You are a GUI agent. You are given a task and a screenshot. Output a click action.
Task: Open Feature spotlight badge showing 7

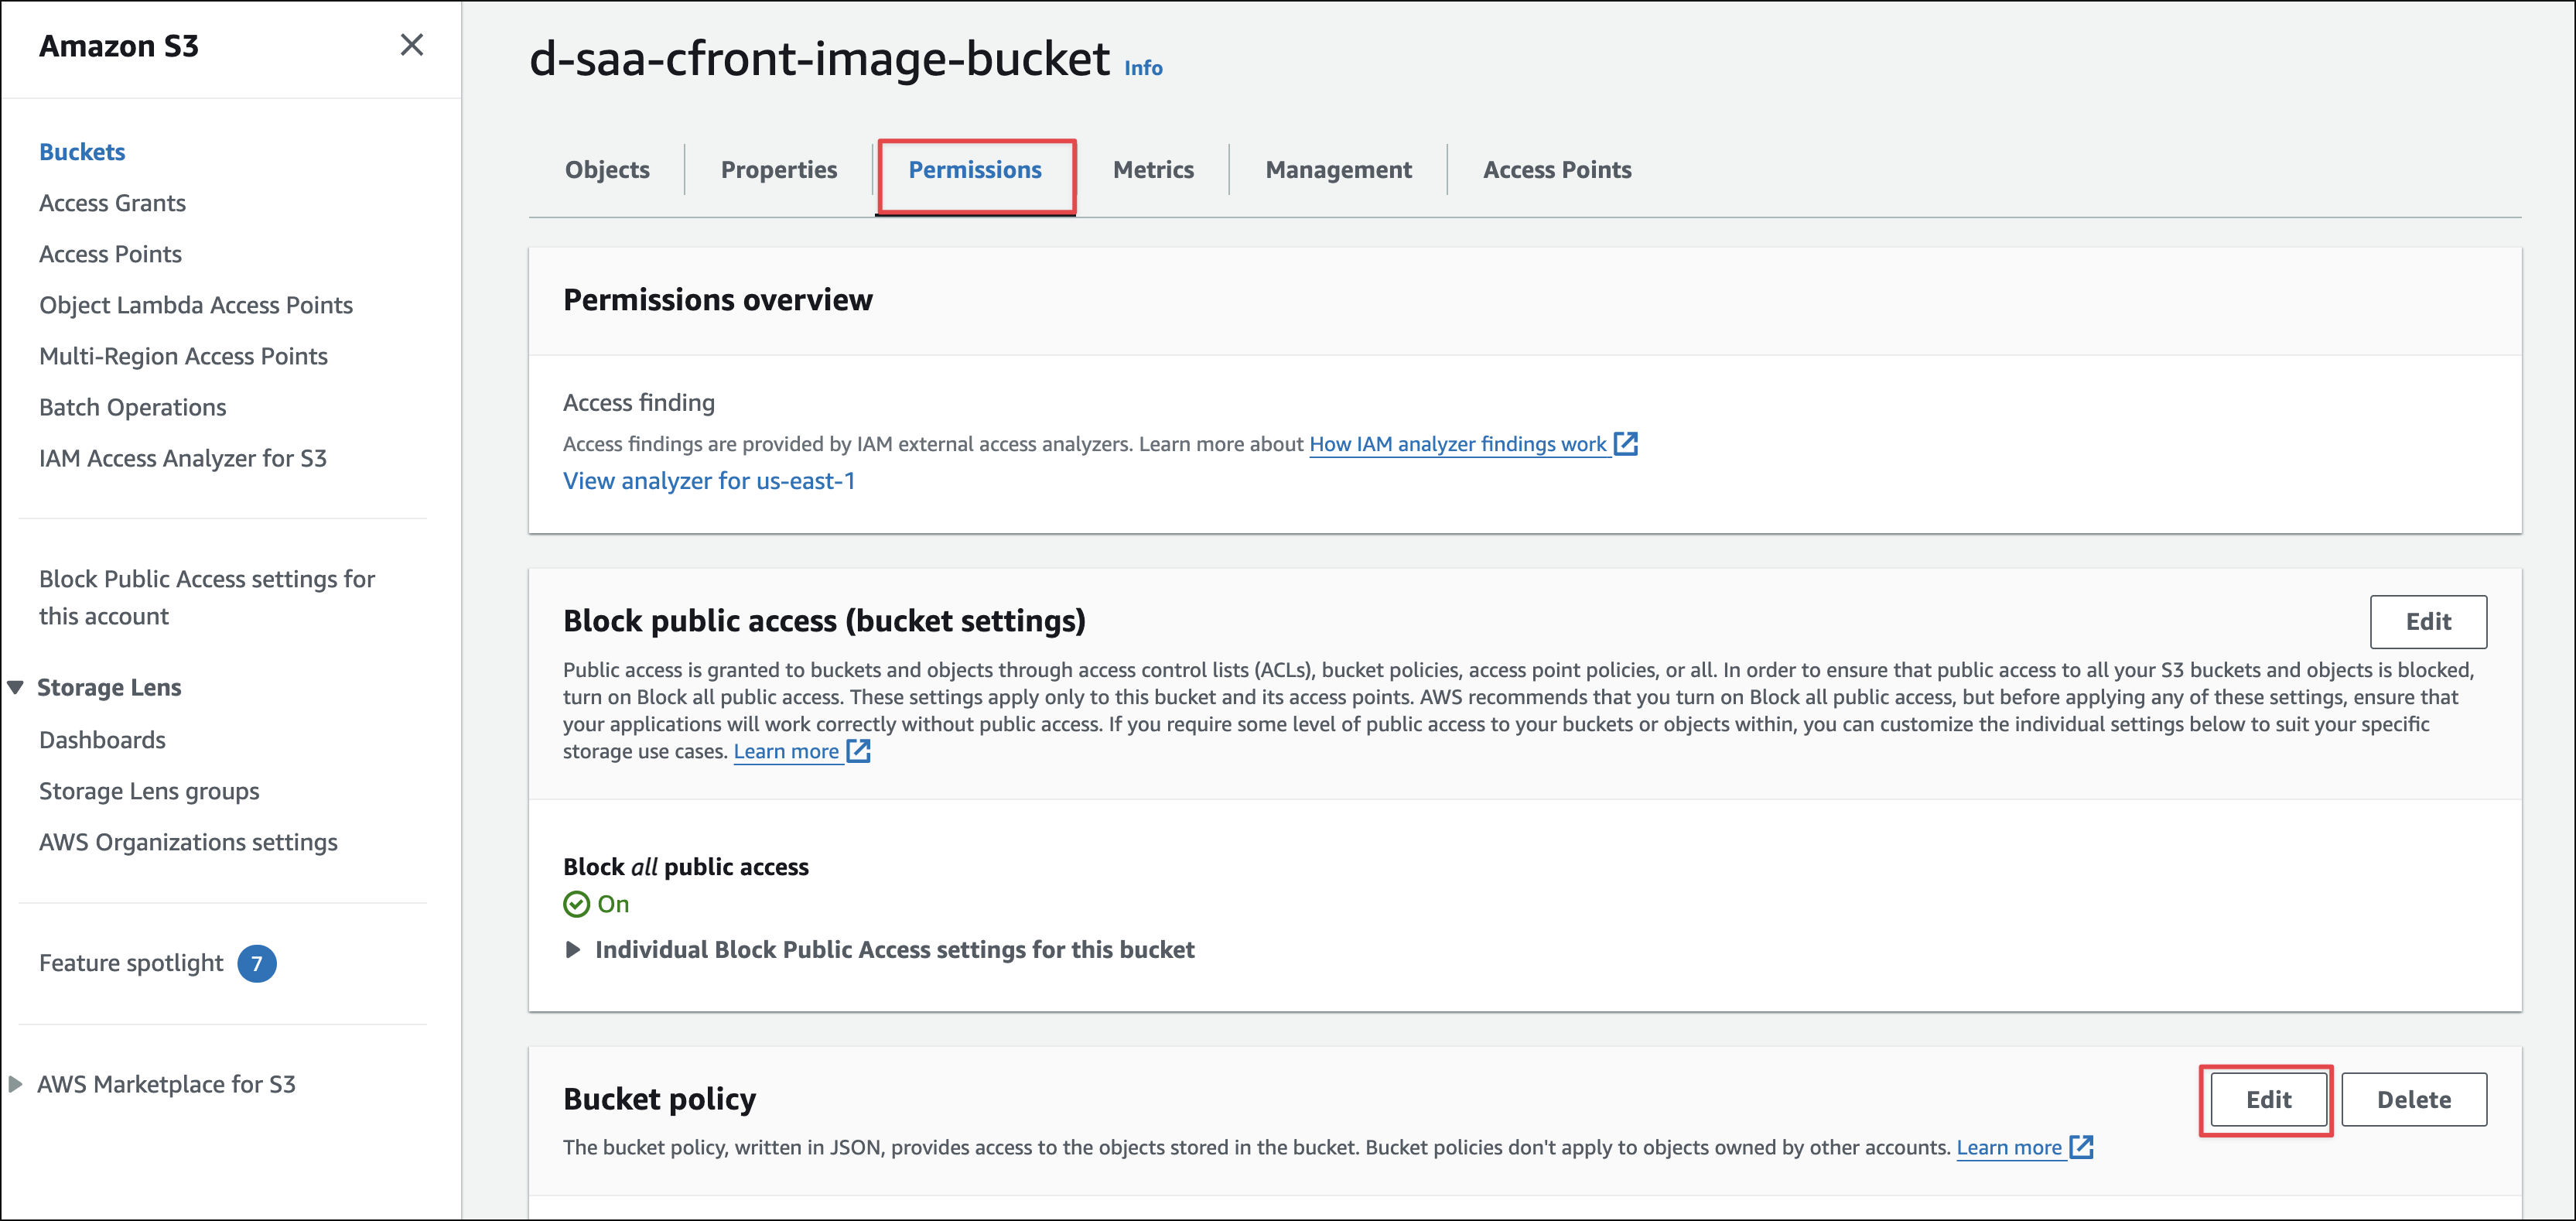point(256,963)
